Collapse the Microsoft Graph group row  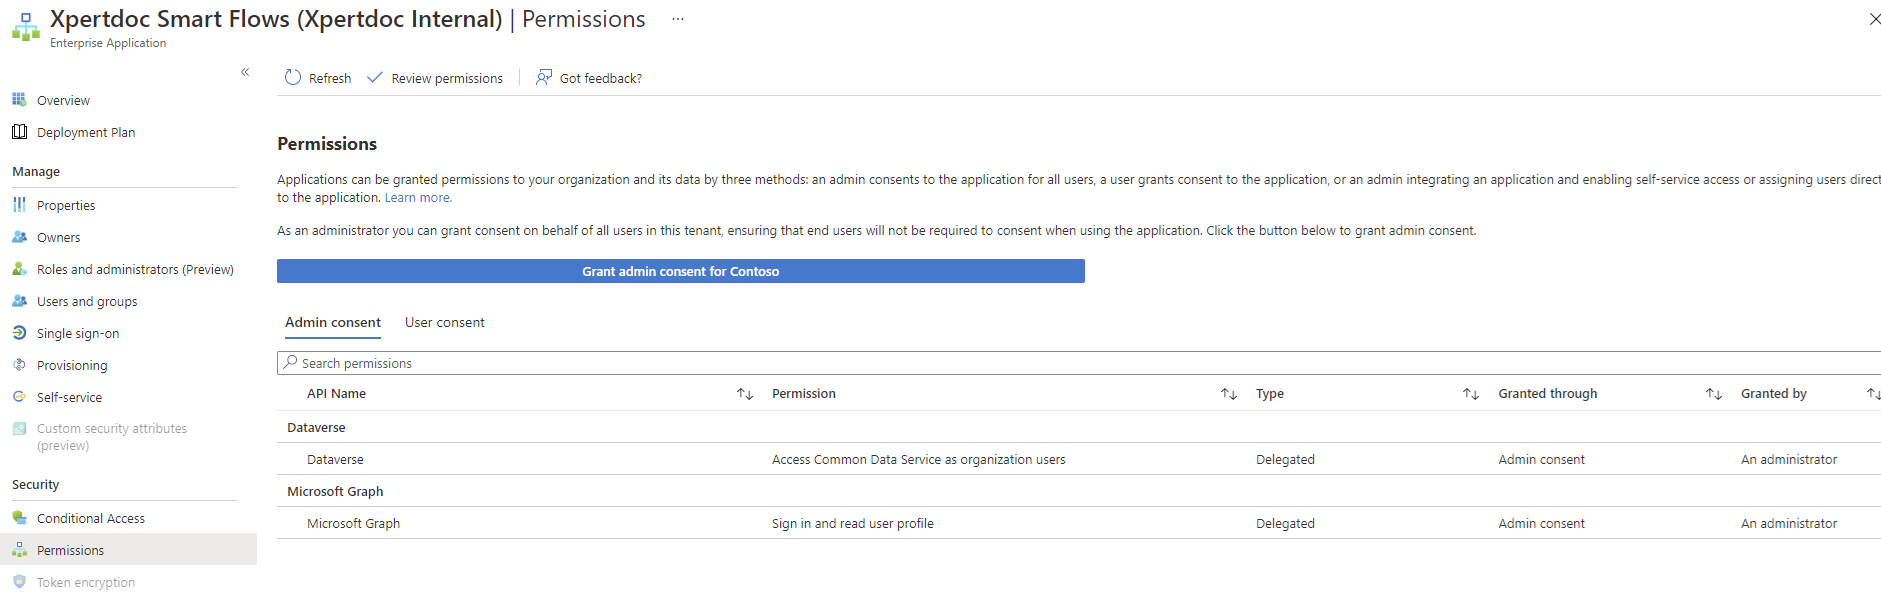coord(1079,491)
